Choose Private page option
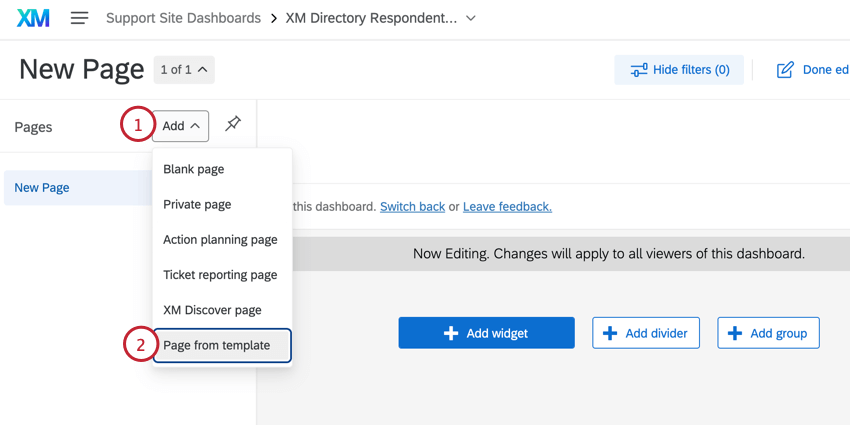The height and width of the screenshot is (425, 850). pos(197,204)
